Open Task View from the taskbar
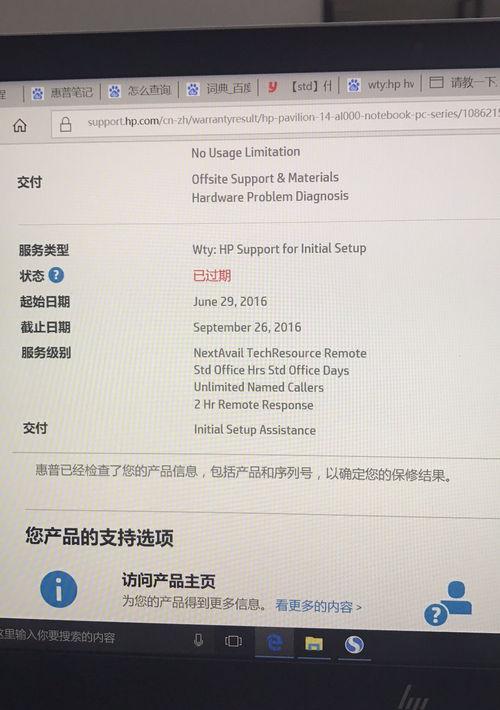The width and height of the screenshot is (500, 710). (x=233, y=641)
